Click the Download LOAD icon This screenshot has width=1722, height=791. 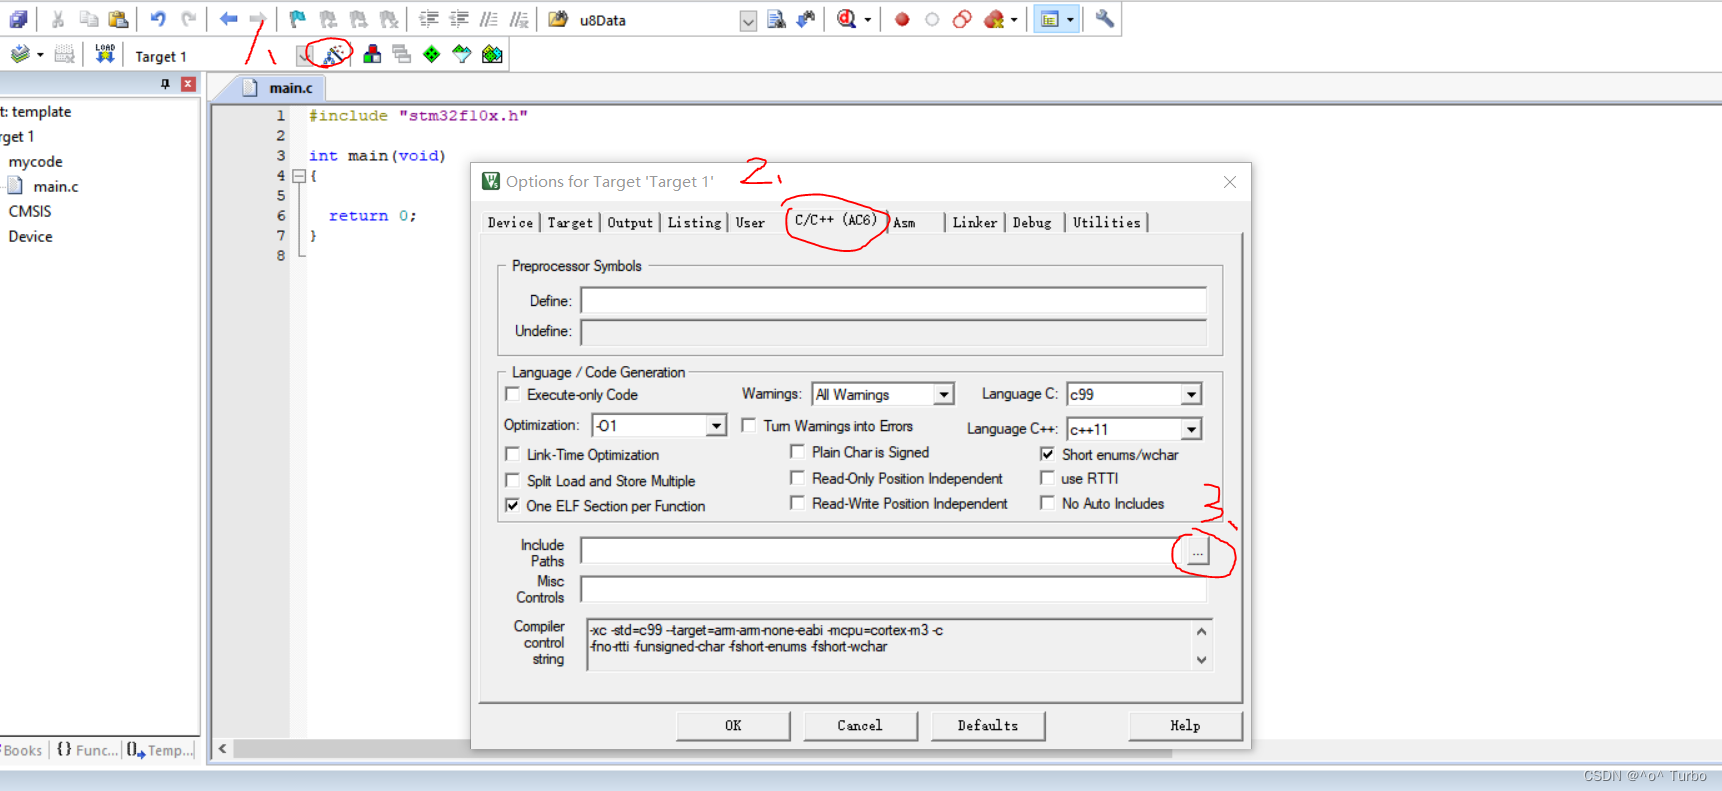[105, 54]
